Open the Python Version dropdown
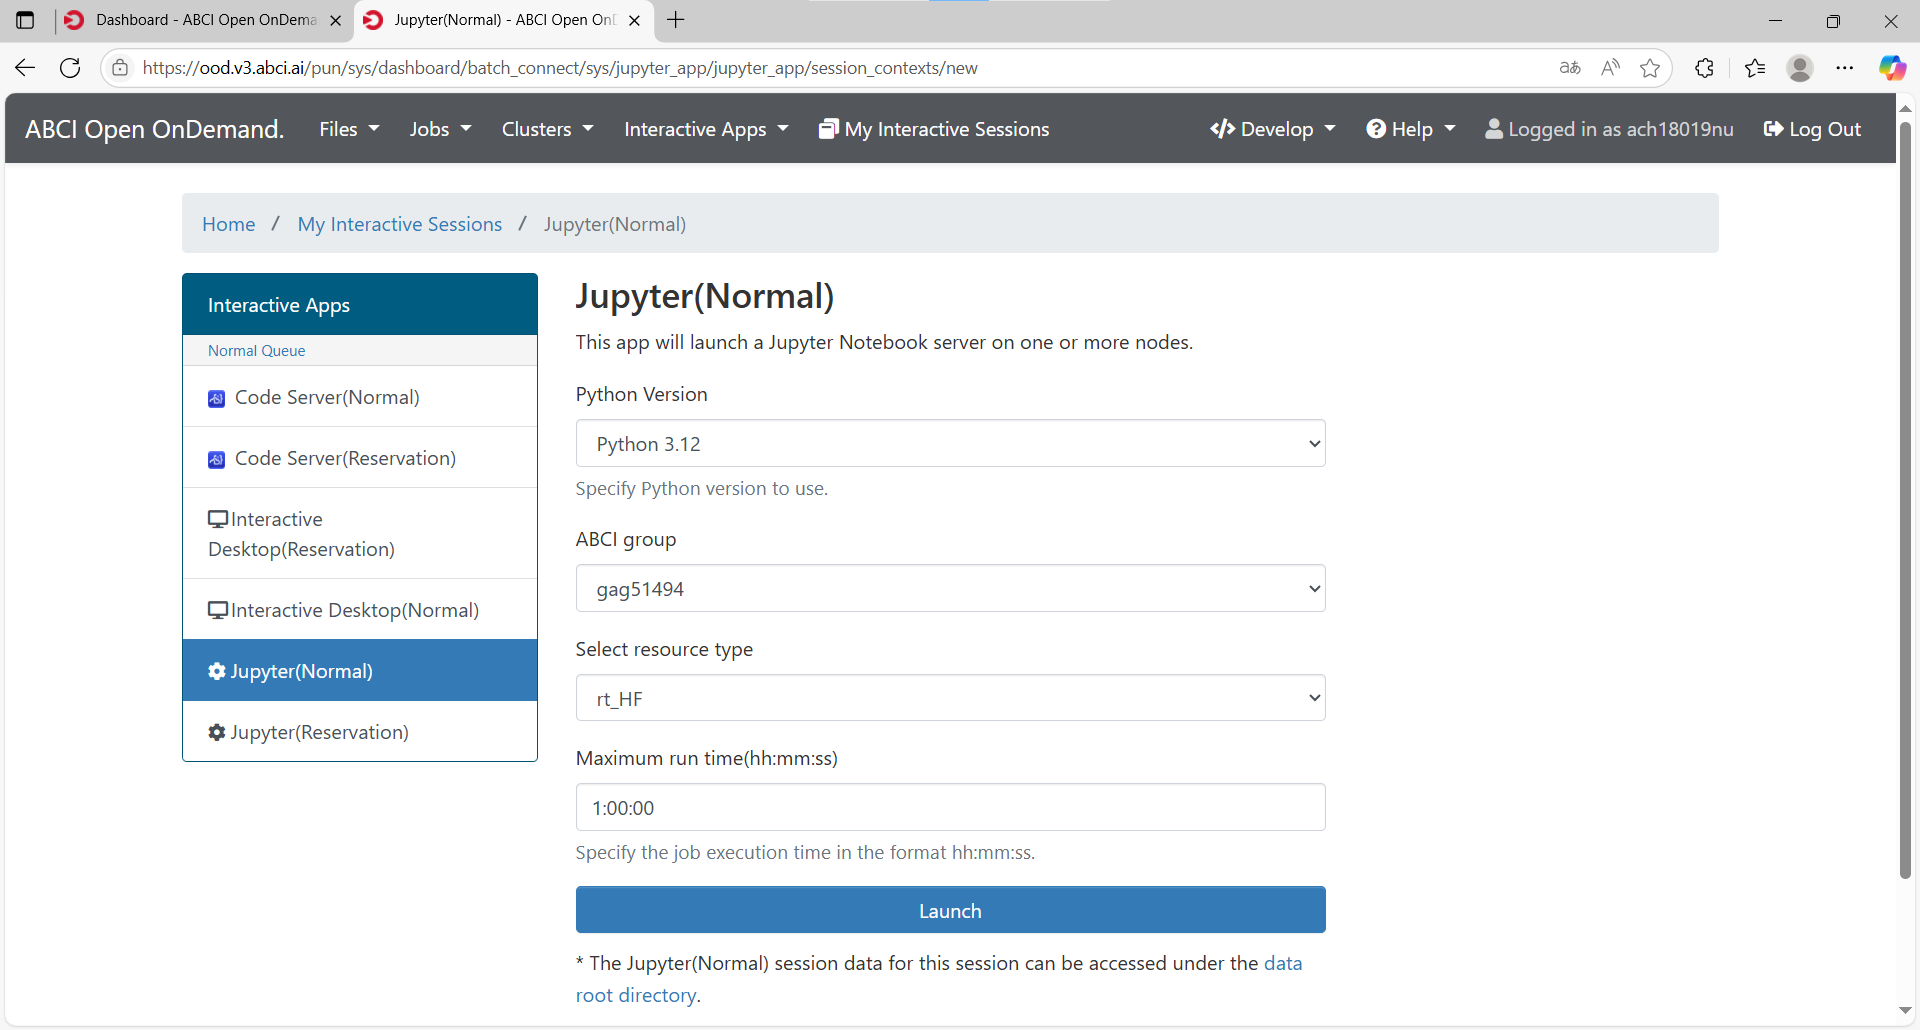 pos(950,443)
